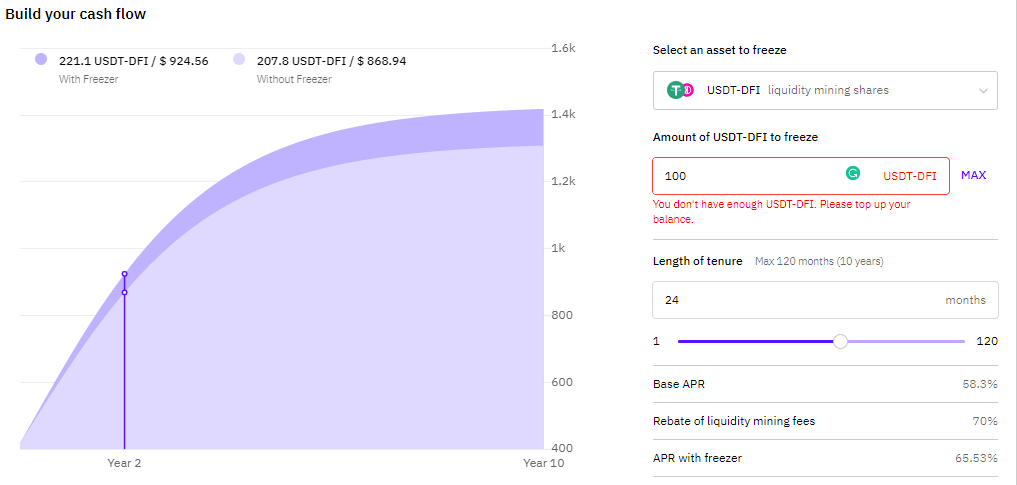
Task: Click the Year 10 axis label
Action: click(544, 463)
